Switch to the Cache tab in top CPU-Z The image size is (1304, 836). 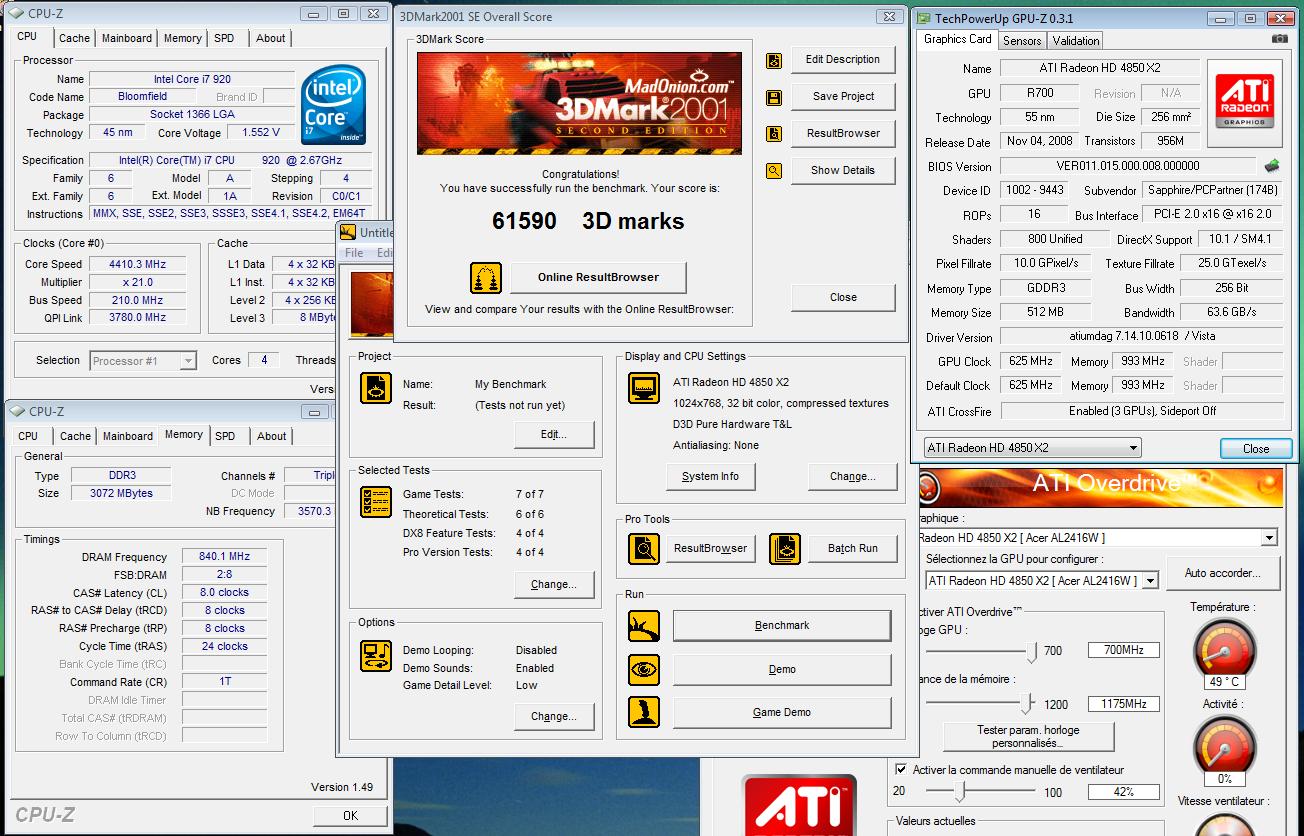(74, 38)
